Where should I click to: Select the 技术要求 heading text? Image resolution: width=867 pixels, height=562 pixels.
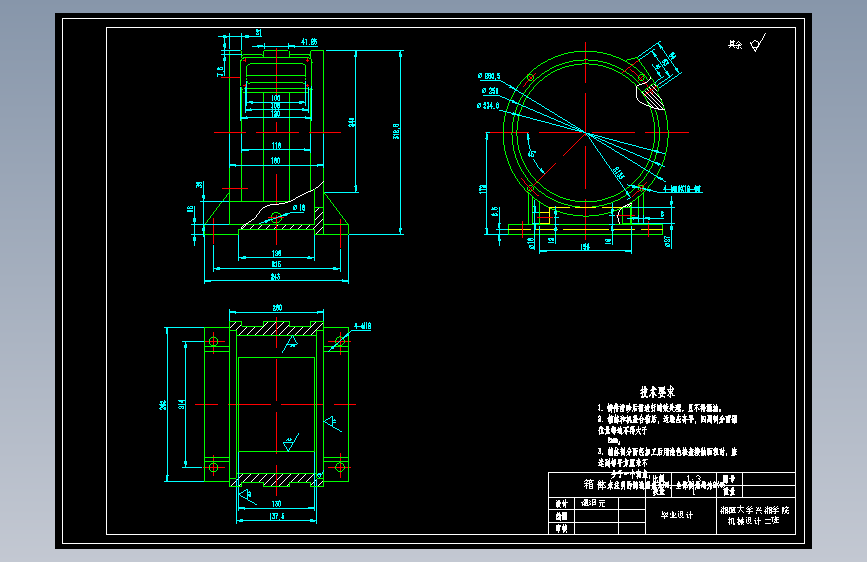point(657,392)
